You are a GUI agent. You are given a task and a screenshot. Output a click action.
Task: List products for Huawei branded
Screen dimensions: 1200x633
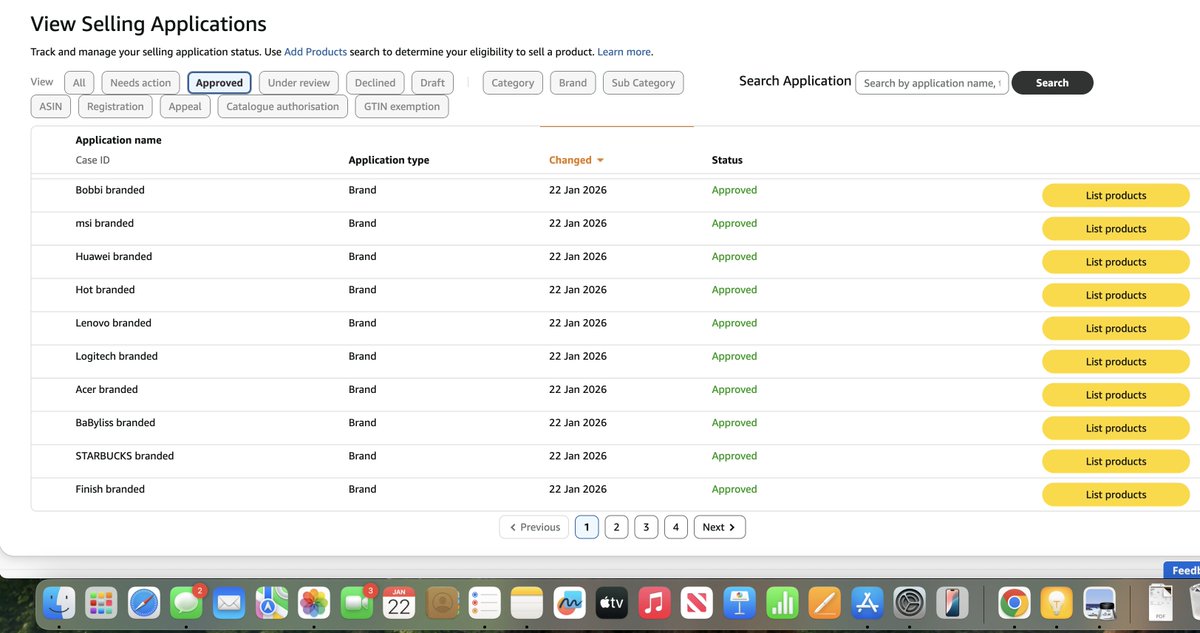pos(1116,262)
